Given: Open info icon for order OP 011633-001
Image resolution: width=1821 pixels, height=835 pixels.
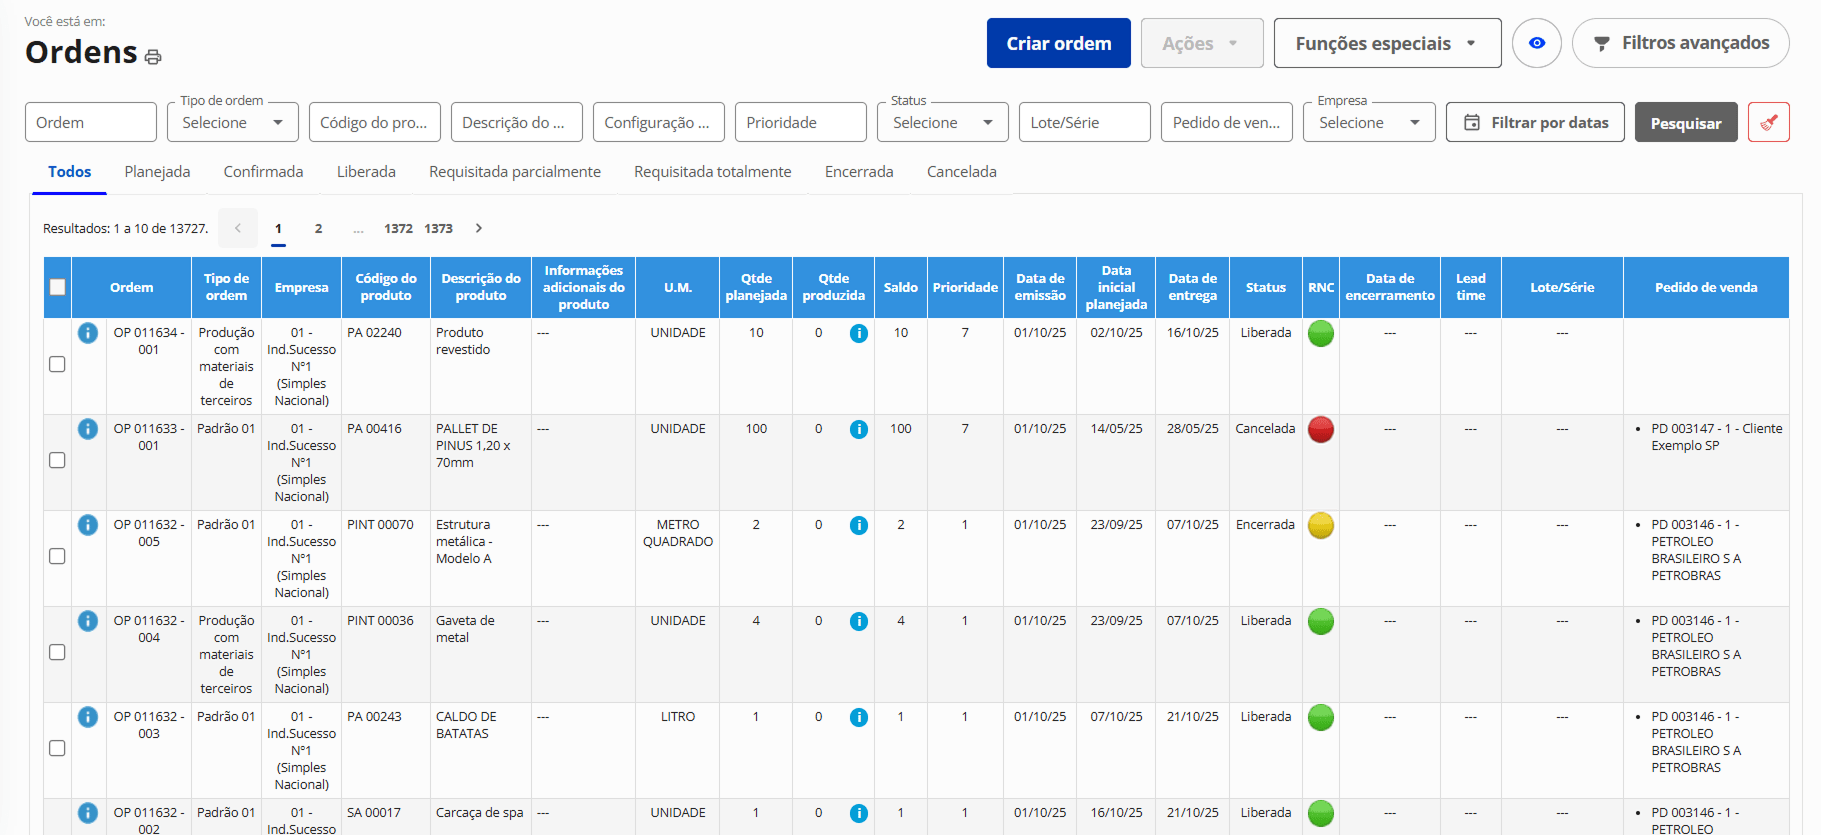Looking at the screenshot, I should [x=88, y=429].
